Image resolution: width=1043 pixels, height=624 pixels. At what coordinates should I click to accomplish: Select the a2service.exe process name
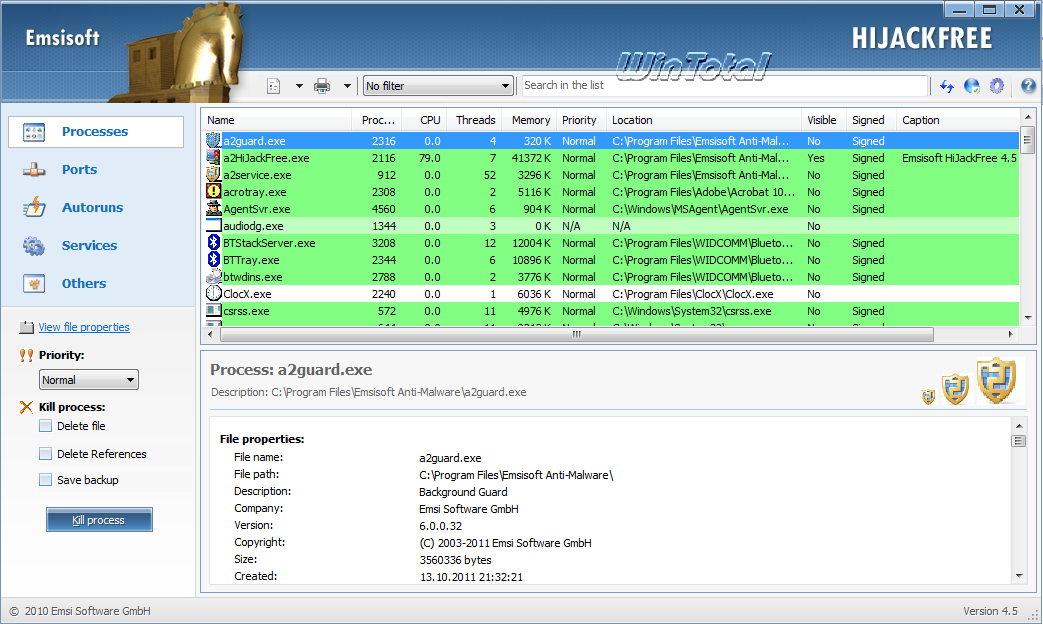coord(257,175)
